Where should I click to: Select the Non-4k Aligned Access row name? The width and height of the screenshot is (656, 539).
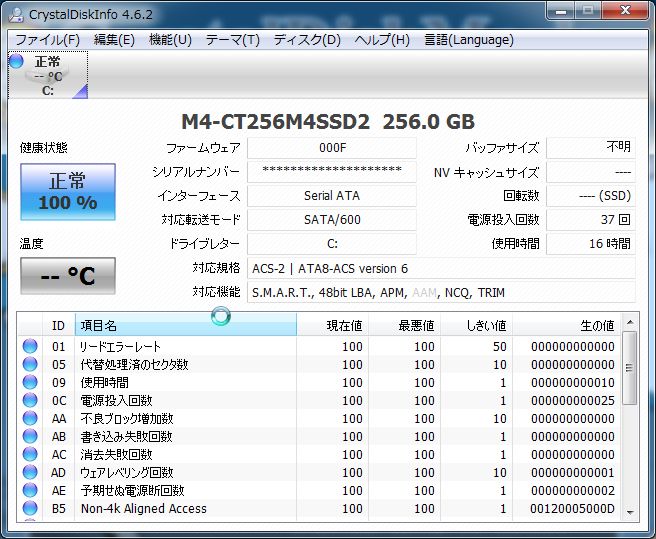click(x=144, y=508)
